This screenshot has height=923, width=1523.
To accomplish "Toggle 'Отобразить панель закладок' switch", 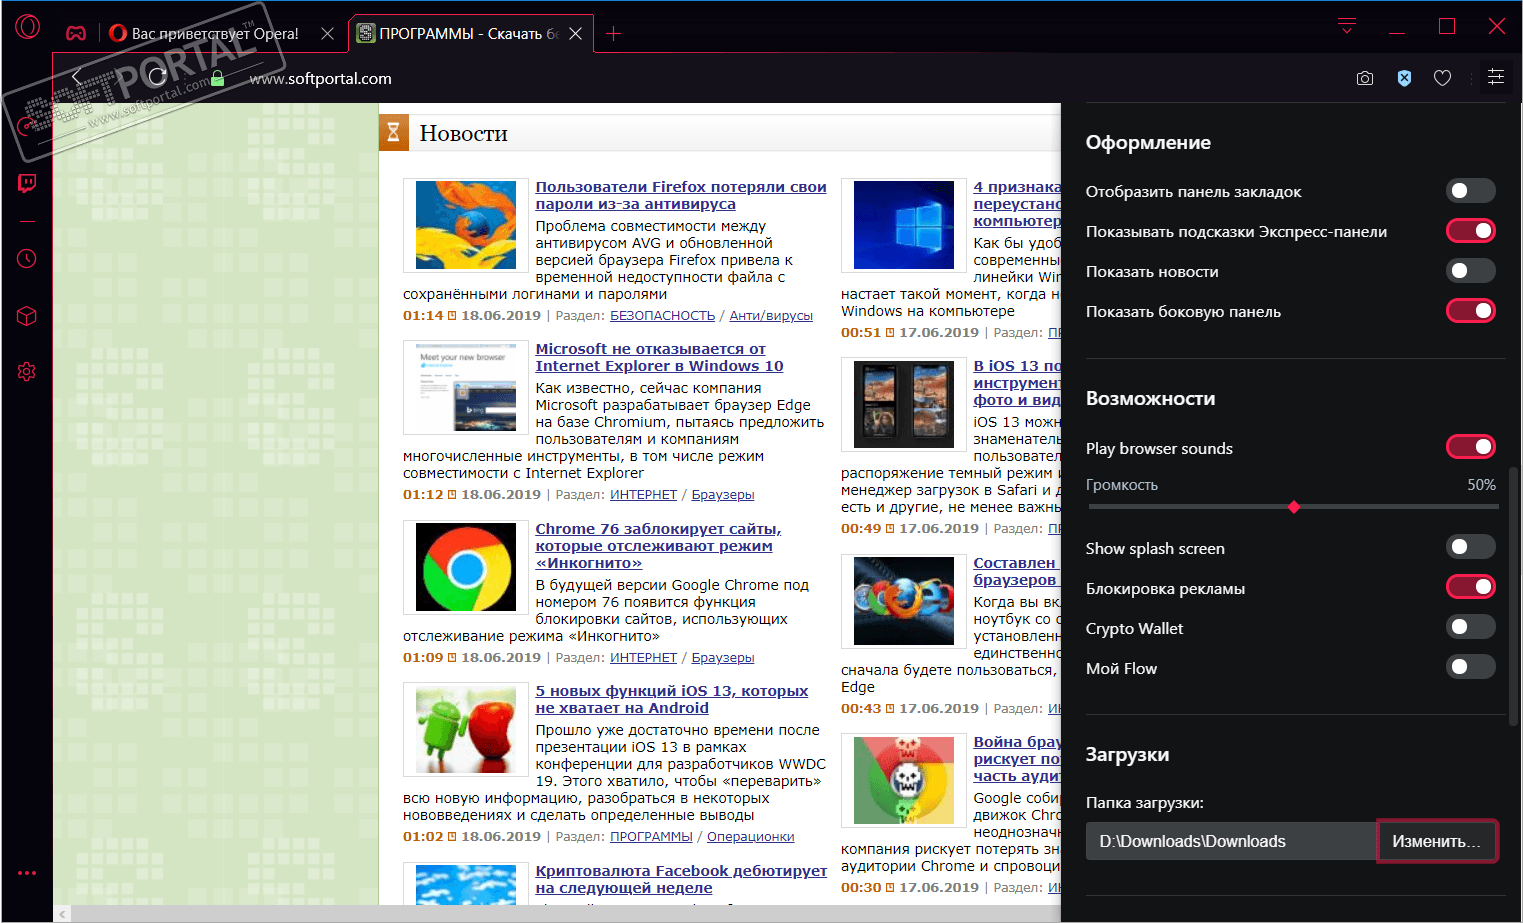I will tap(1470, 191).
